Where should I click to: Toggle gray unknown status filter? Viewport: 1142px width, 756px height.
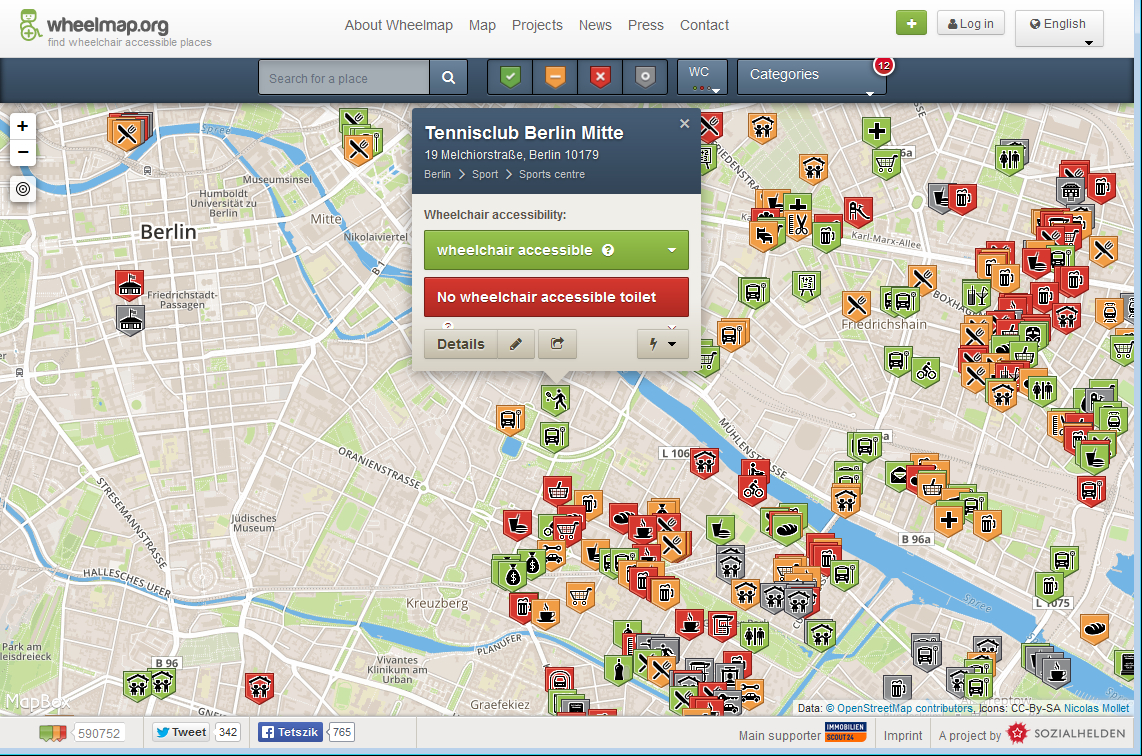(645, 76)
